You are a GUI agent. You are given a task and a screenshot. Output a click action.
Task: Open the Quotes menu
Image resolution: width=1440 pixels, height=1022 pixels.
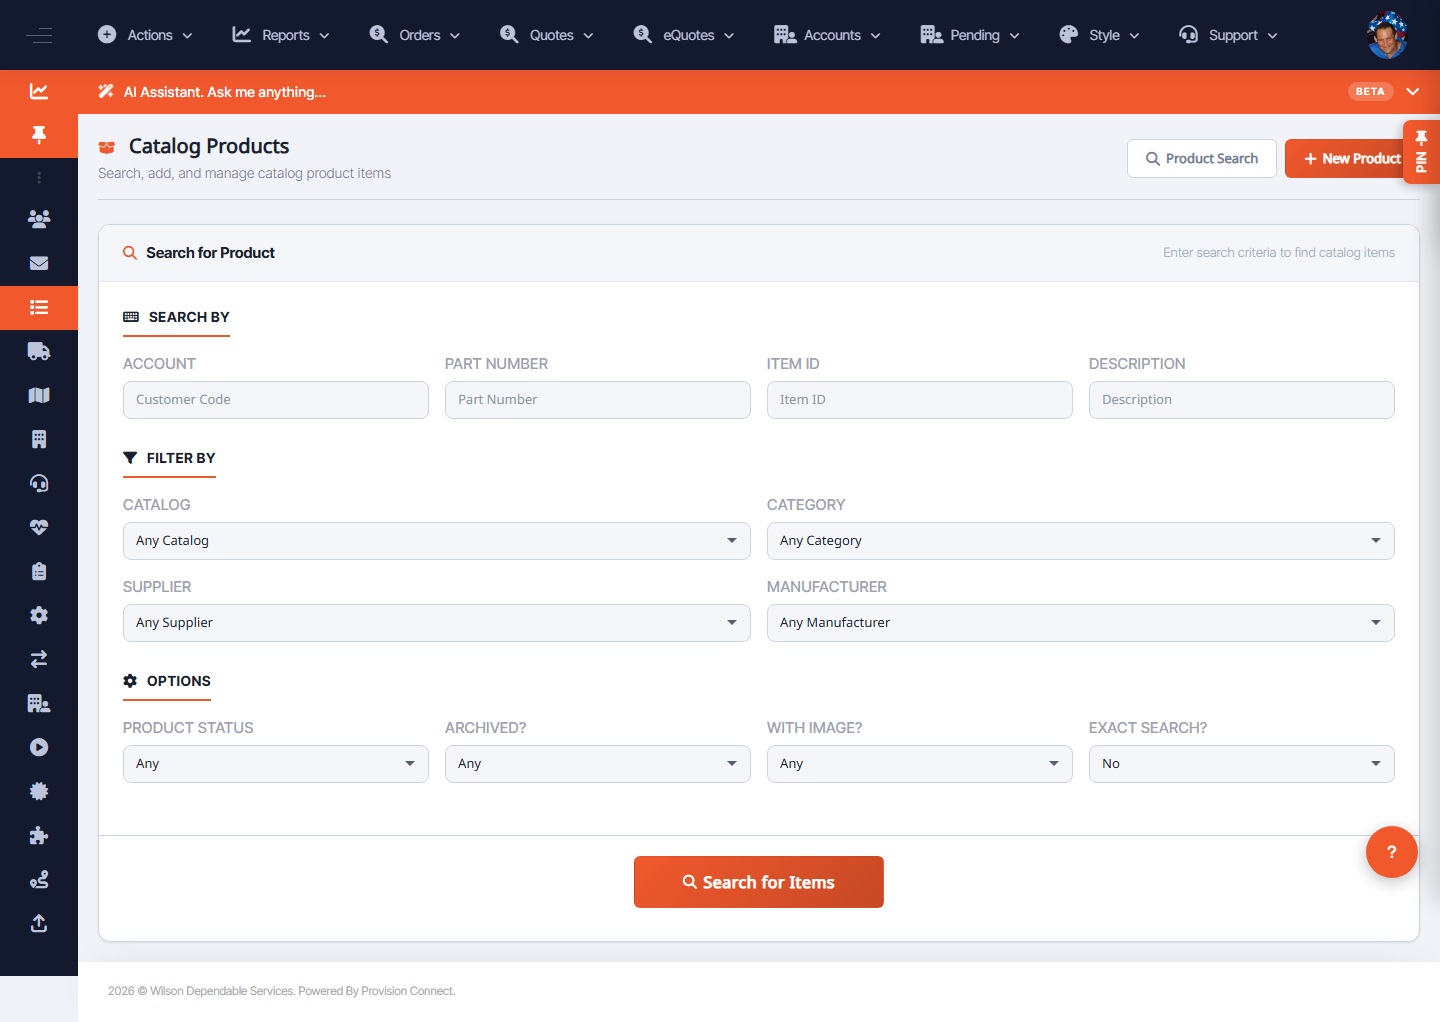[x=547, y=35]
